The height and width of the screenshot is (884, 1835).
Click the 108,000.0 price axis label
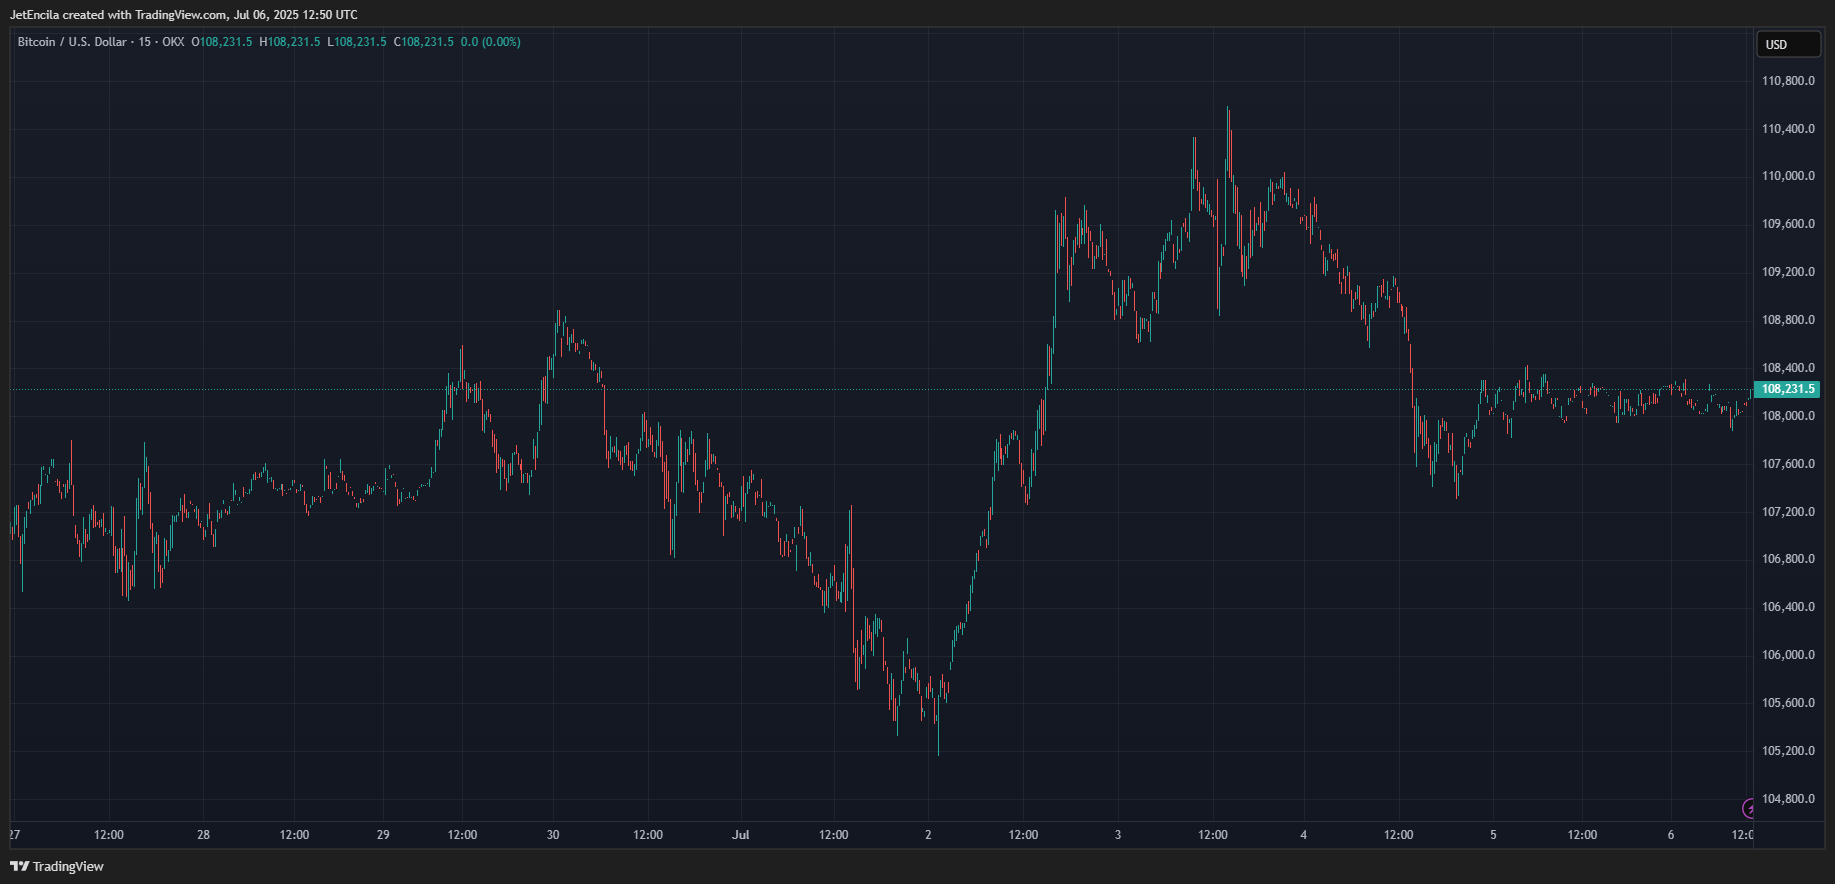pos(1788,416)
